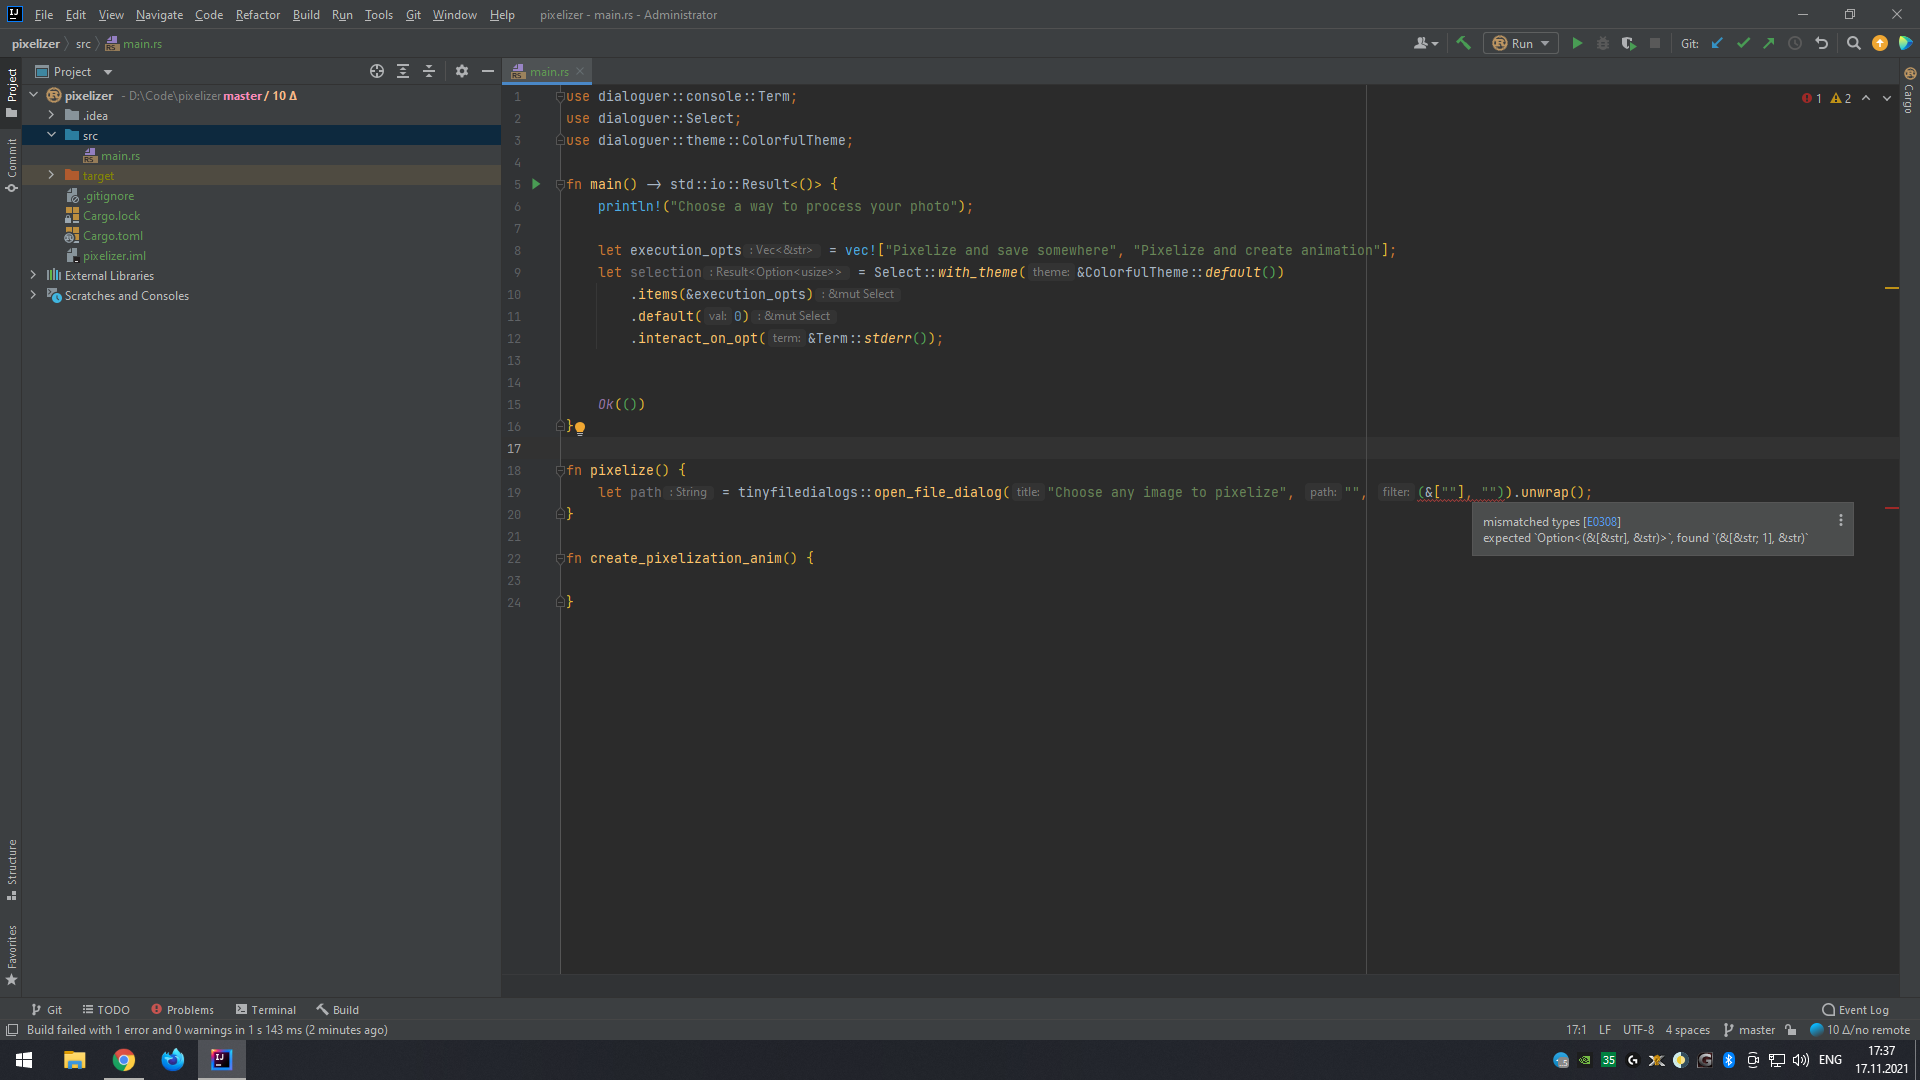Collapse the src folder

tap(52, 135)
